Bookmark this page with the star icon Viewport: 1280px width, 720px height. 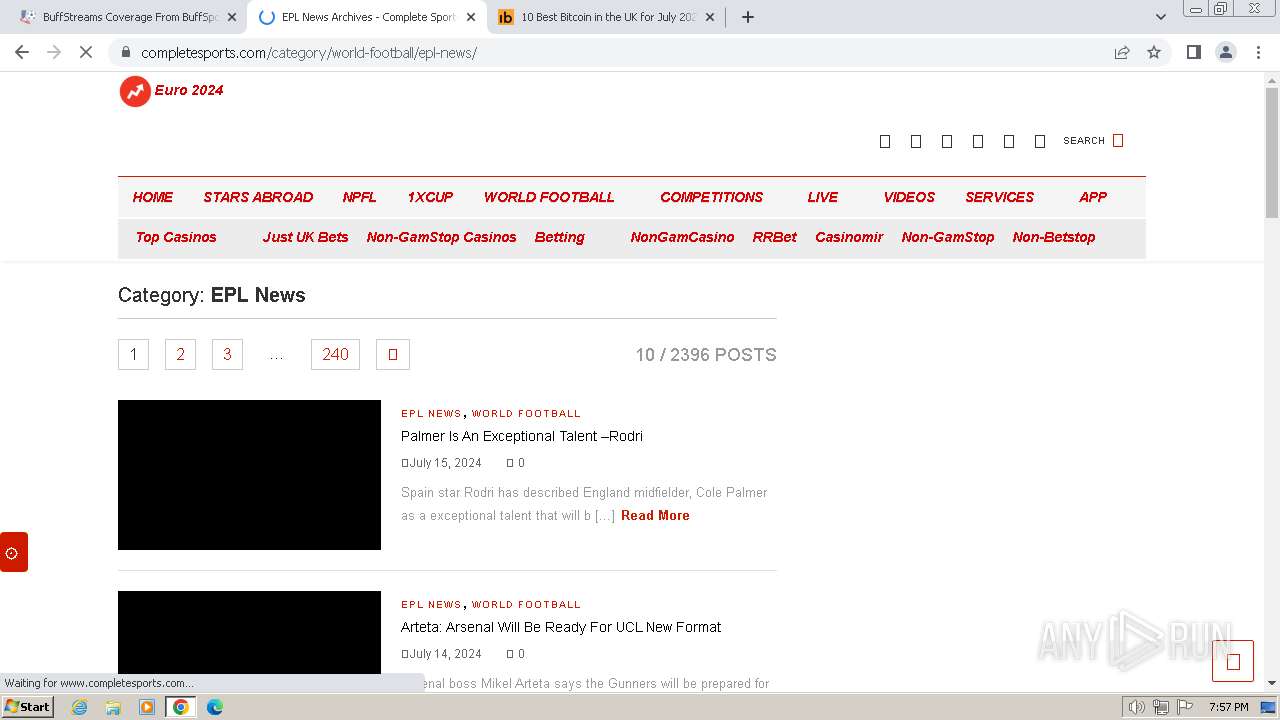(1154, 52)
